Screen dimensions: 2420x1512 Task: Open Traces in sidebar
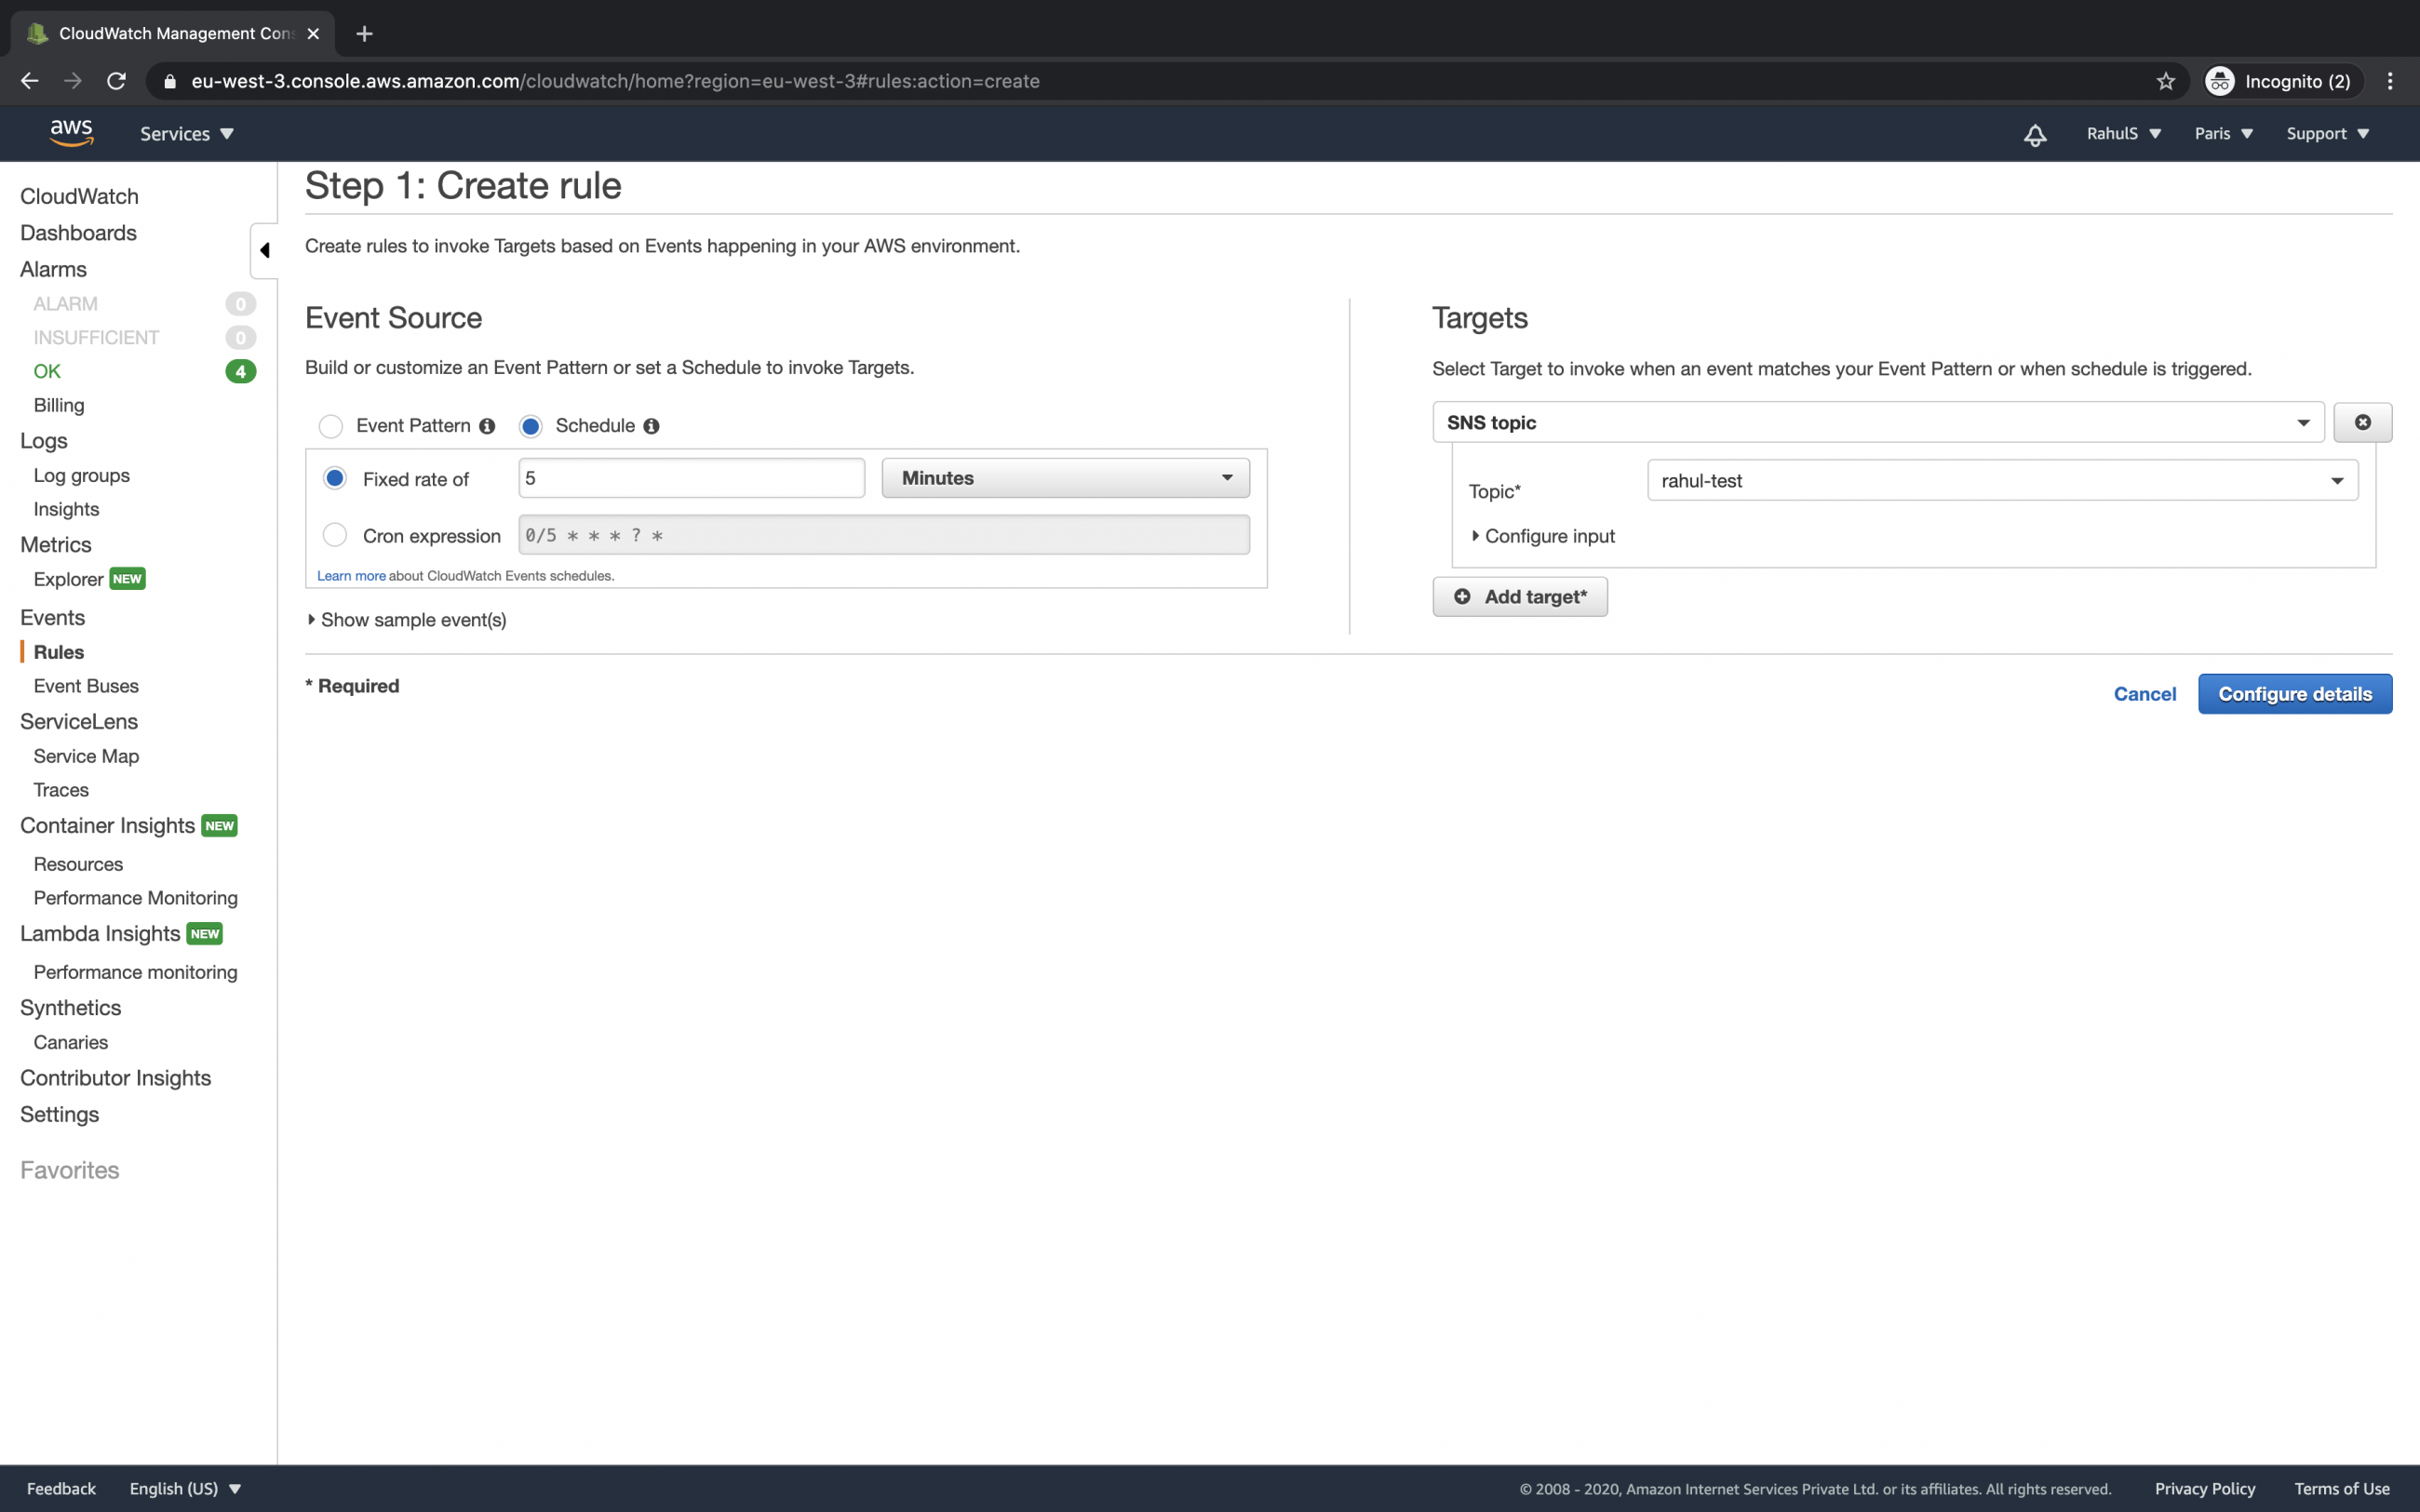[x=61, y=790]
